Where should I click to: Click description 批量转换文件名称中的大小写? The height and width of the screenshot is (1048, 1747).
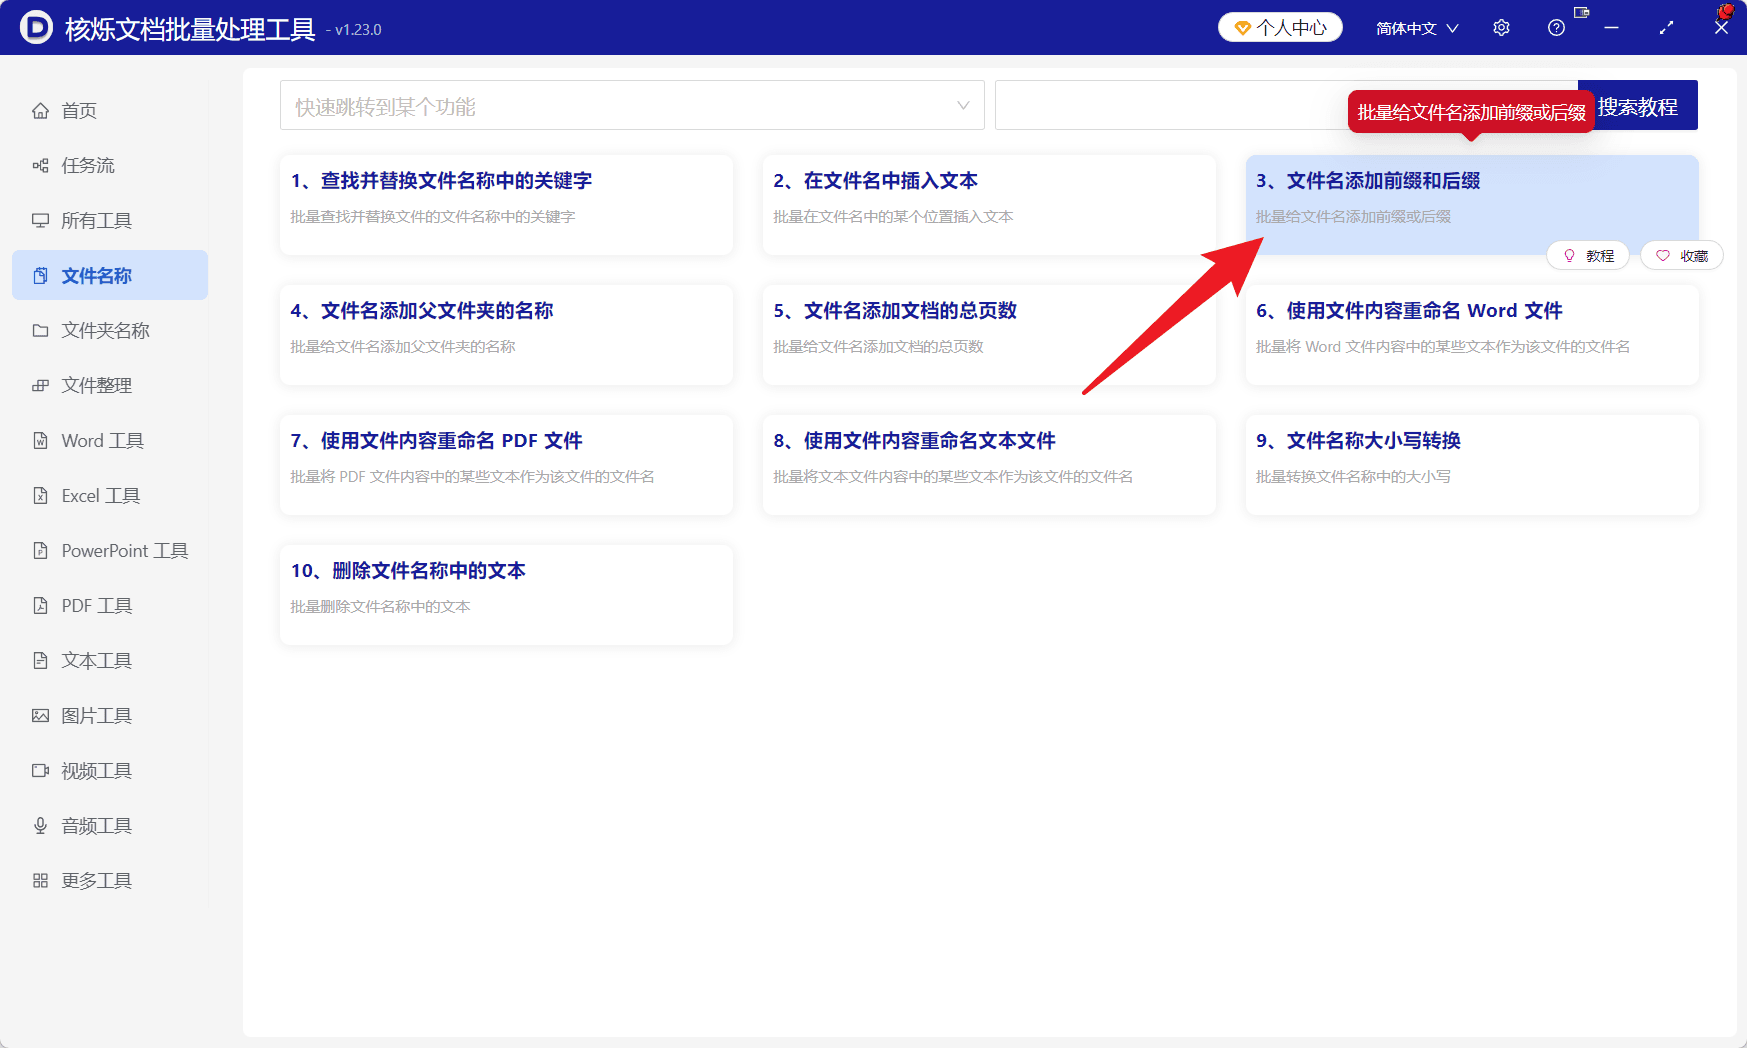[1353, 477]
